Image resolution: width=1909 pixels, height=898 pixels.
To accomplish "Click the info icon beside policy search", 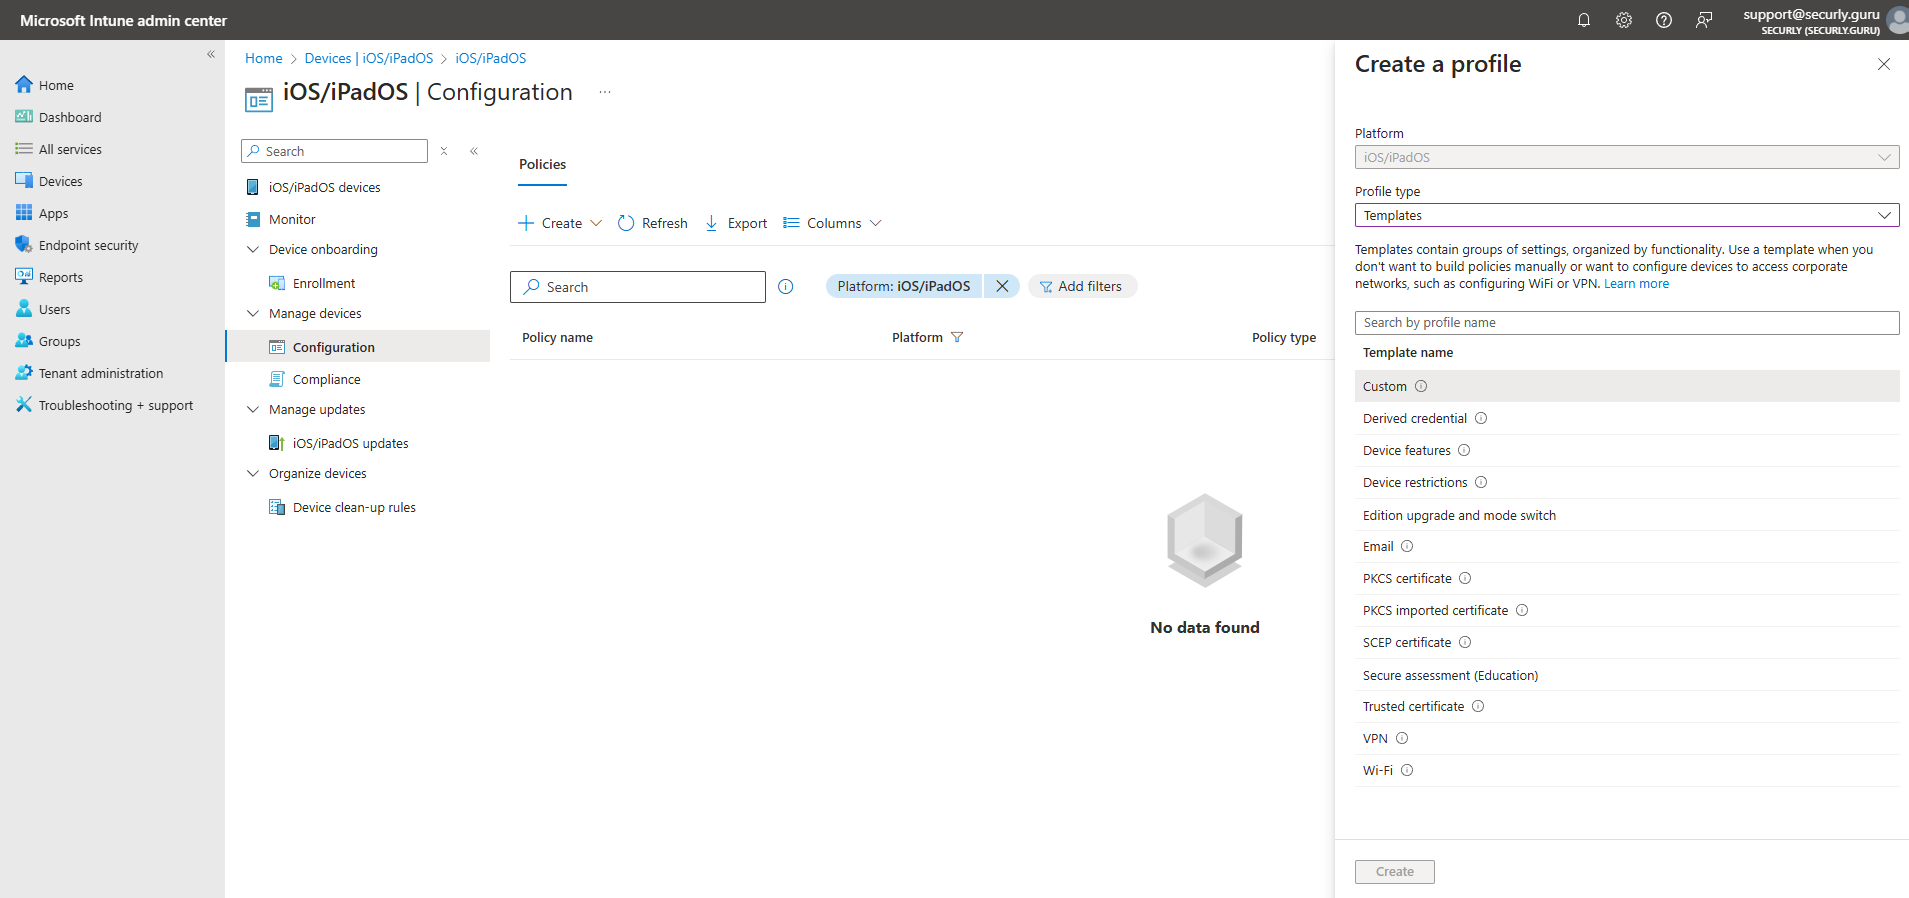I will (786, 287).
